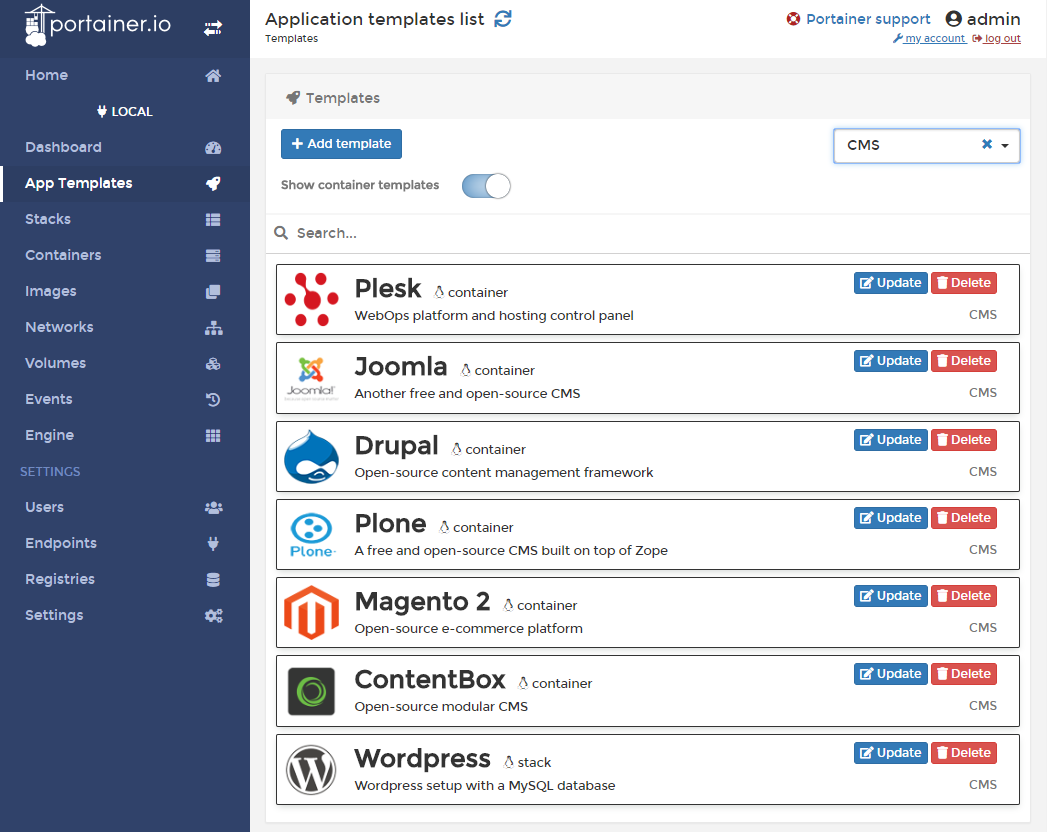Click the Plesk red dots logo
This screenshot has width=1047, height=832.
311,300
